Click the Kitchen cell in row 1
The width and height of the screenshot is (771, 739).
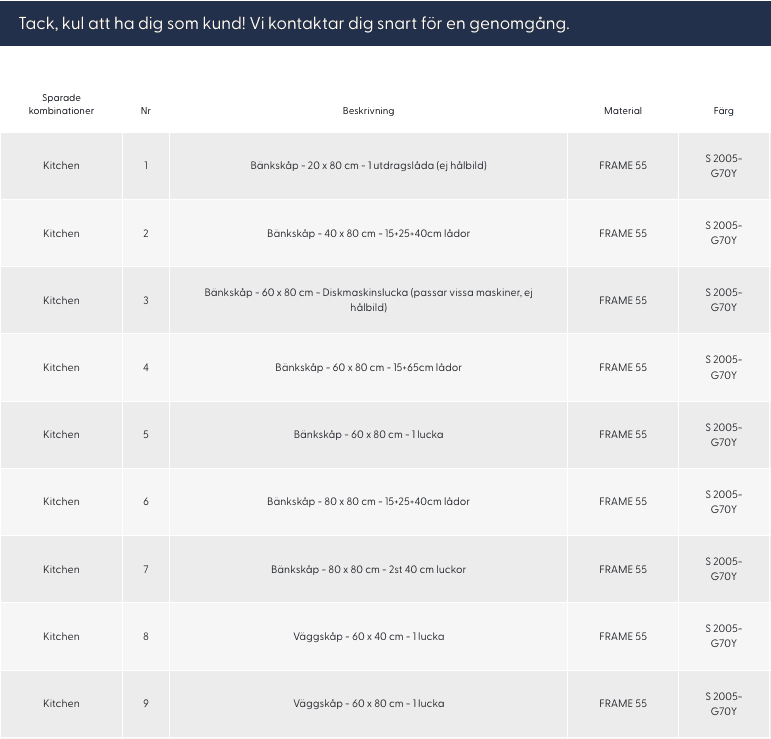click(61, 166)
